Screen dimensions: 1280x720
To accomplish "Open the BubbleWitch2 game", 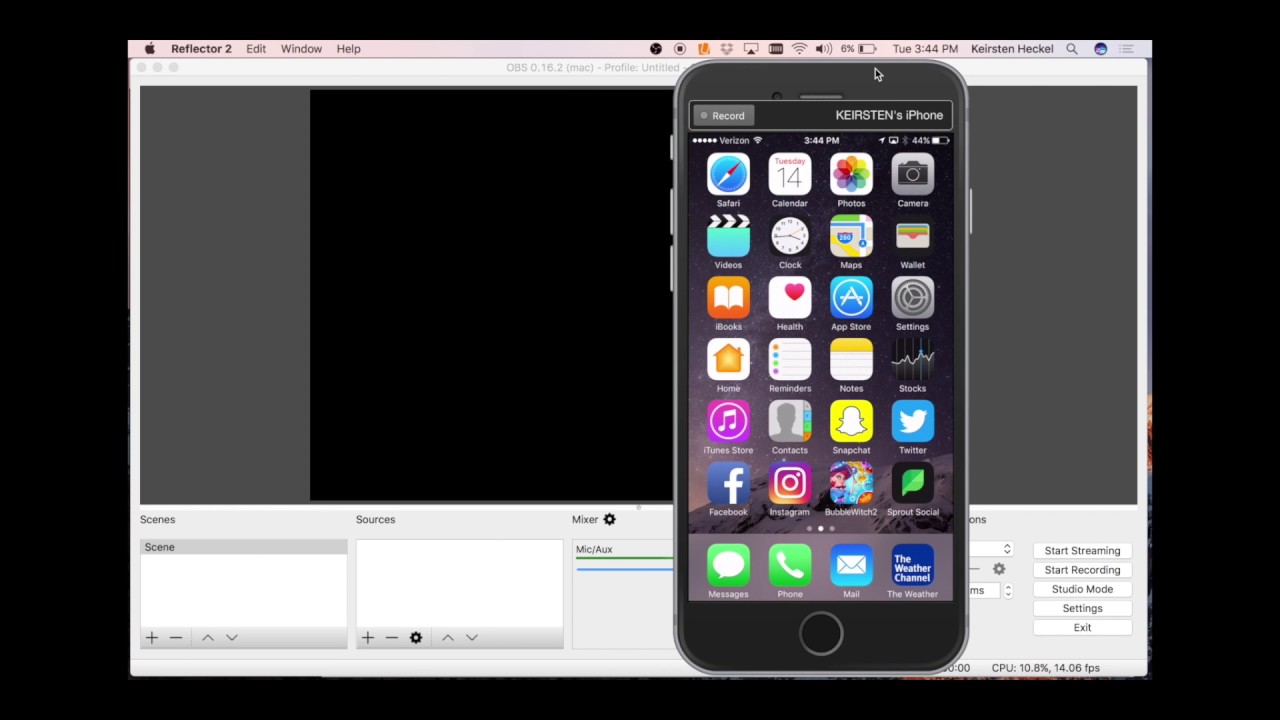I will point(851,484).
